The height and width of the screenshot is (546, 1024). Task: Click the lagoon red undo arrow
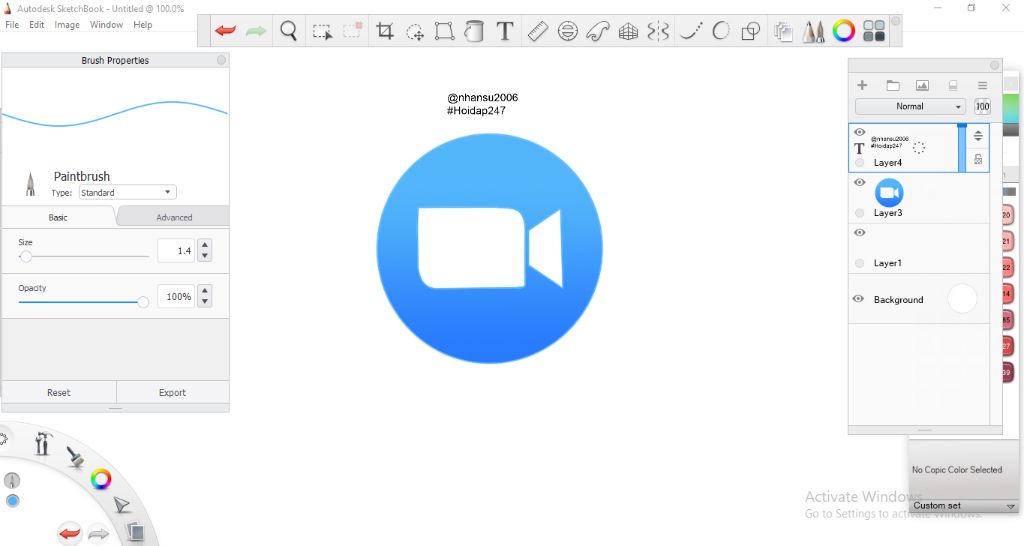pos(69,534)
